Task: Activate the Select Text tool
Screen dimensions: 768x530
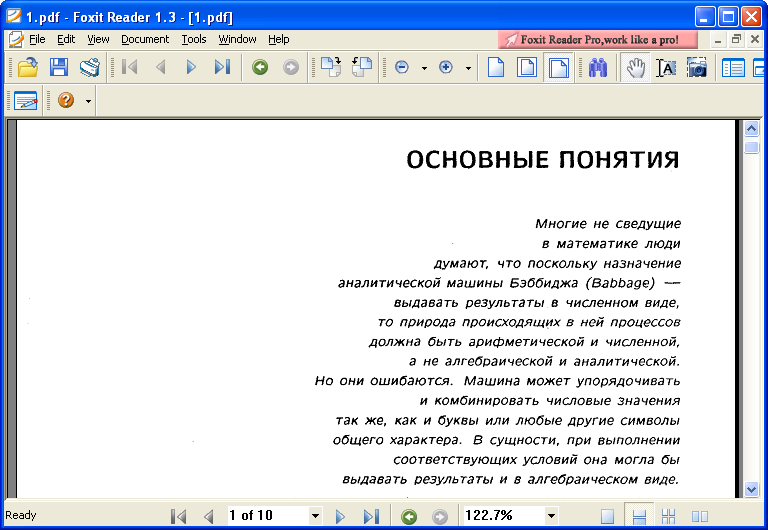Action: (666, 68)
